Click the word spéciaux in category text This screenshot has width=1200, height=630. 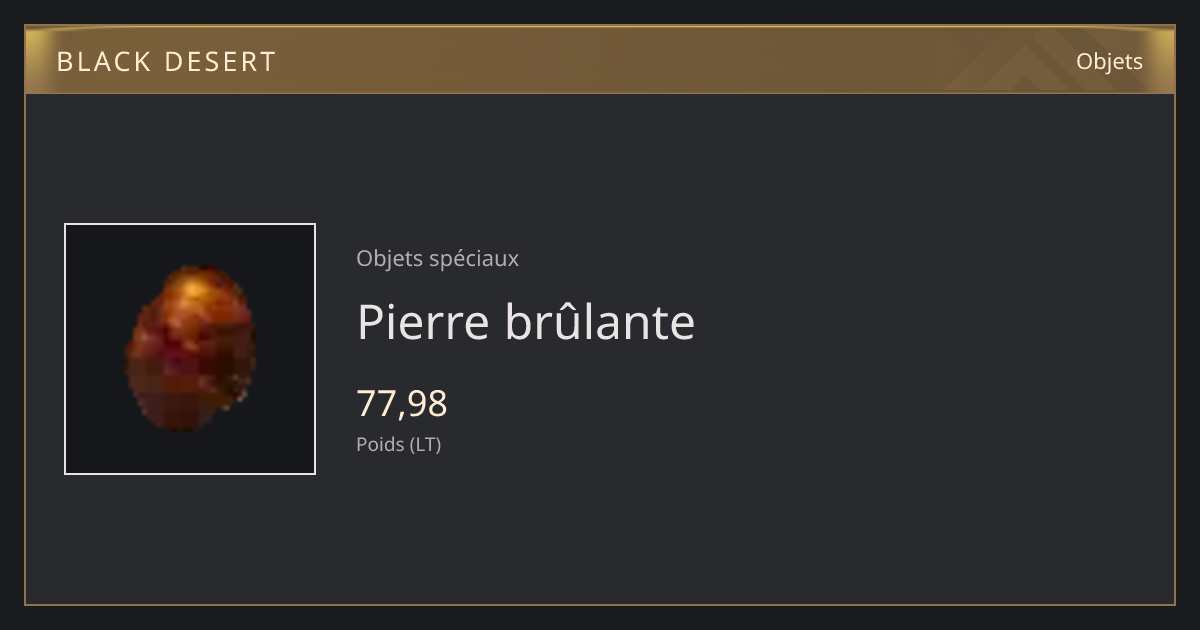coord(473,260)
